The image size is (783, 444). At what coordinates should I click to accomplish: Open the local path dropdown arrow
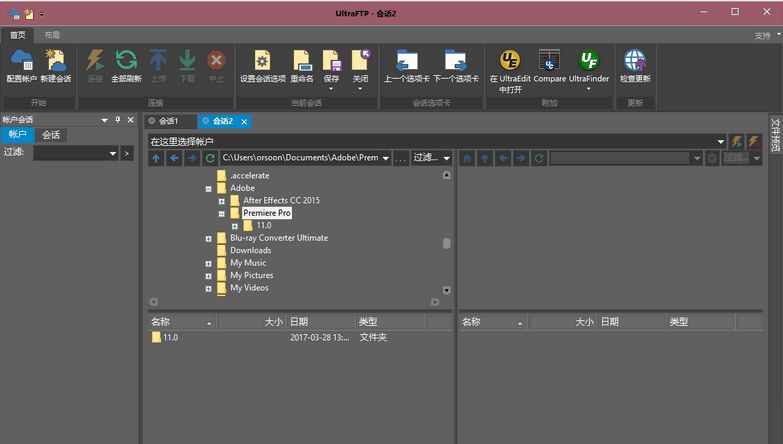click(386, 158)
